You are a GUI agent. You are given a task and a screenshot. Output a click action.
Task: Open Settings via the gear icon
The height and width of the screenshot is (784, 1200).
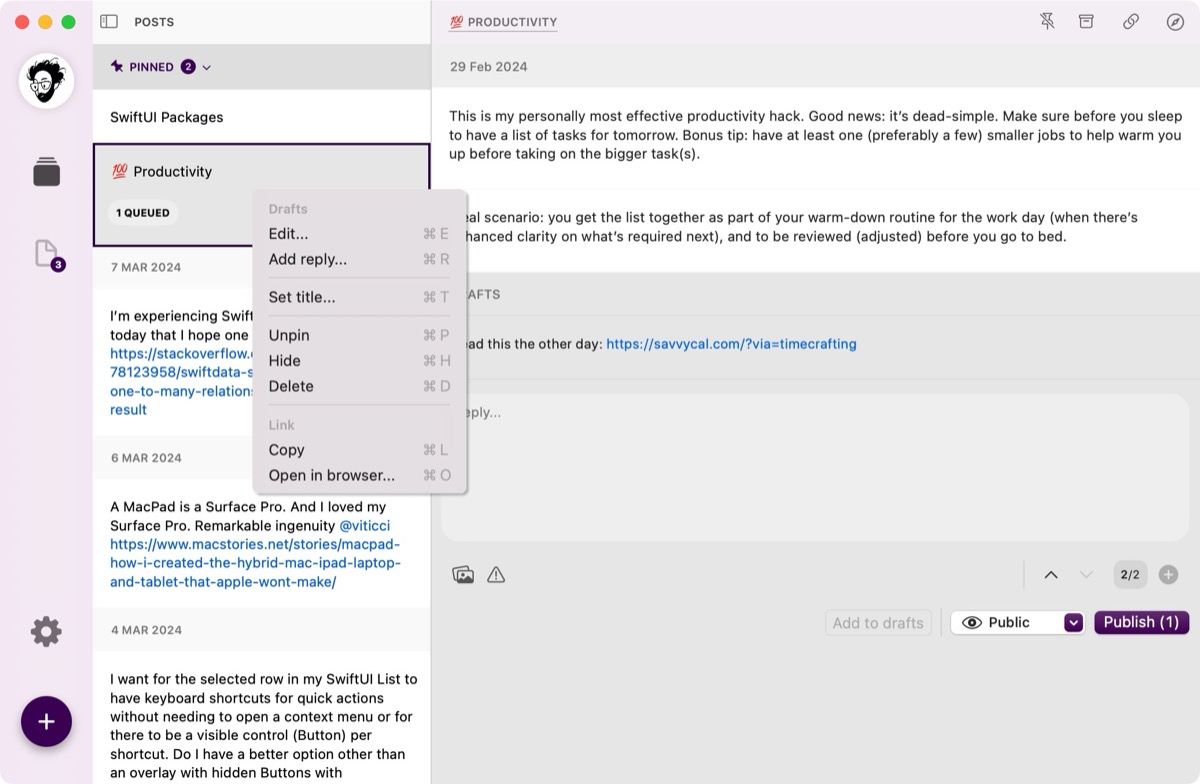pos(46,631)
